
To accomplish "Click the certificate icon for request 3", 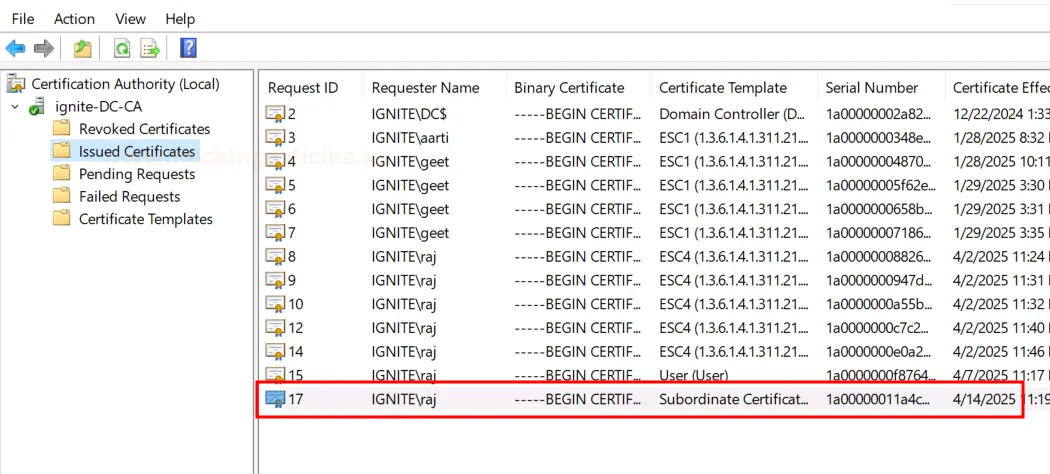I will tap(275, 138).
